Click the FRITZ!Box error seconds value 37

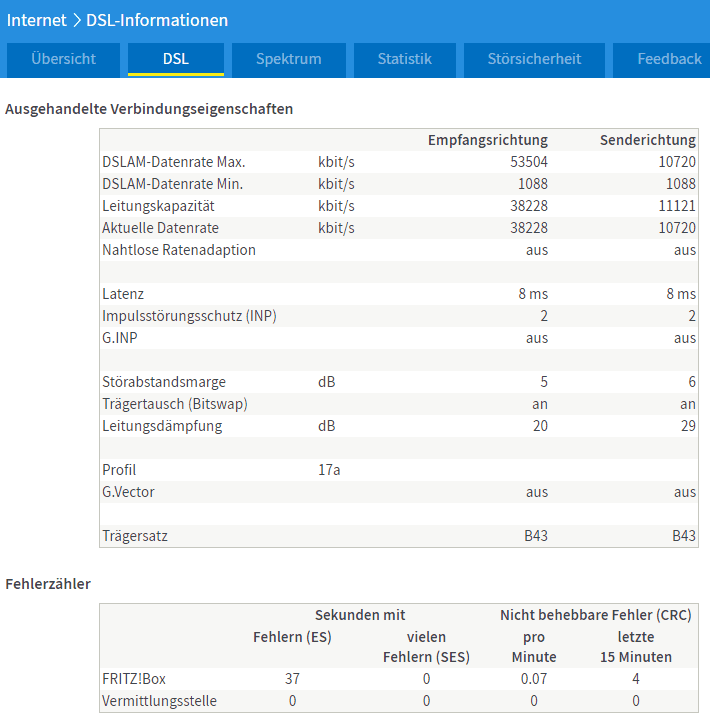[292, 679]
